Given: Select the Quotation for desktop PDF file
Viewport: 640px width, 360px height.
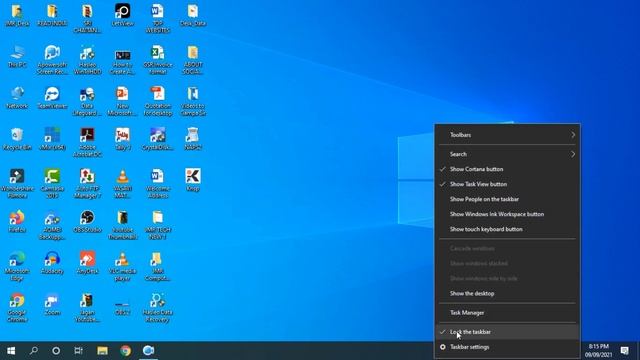Looking at the screenshot, I should point(158,101).
